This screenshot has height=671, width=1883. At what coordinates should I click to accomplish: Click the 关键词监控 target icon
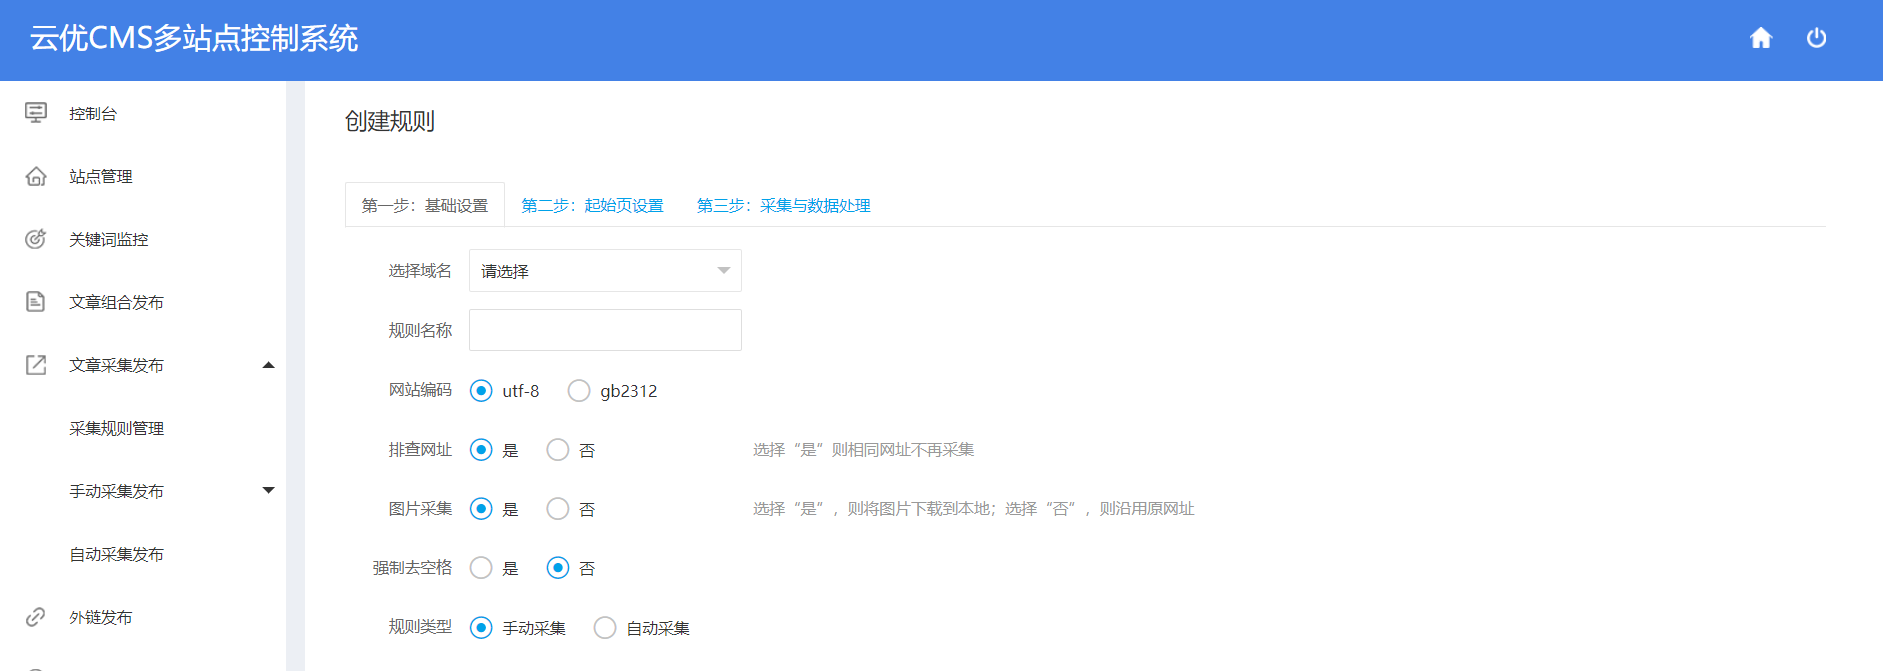click(36, 239)
